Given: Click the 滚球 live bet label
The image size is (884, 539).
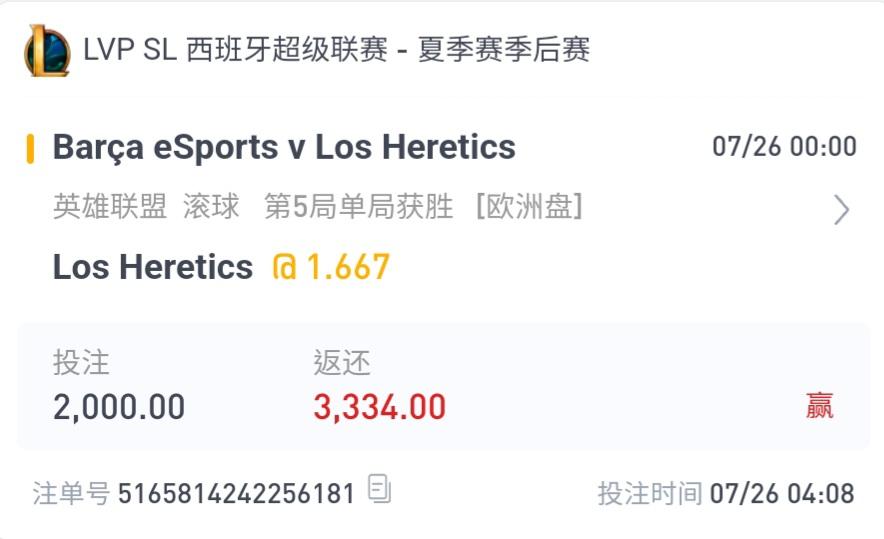Looking at the screenshot, I should [x=211, y=206].
